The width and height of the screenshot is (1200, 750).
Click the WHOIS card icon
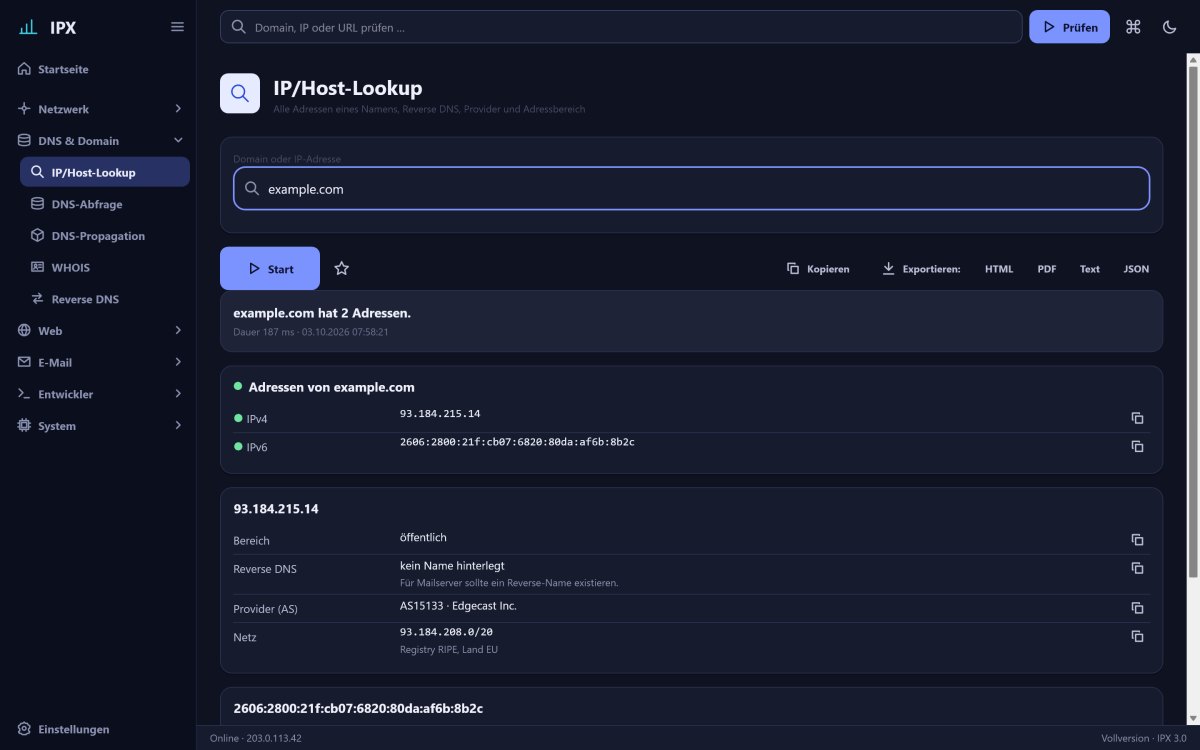click(x=38, y=267)
